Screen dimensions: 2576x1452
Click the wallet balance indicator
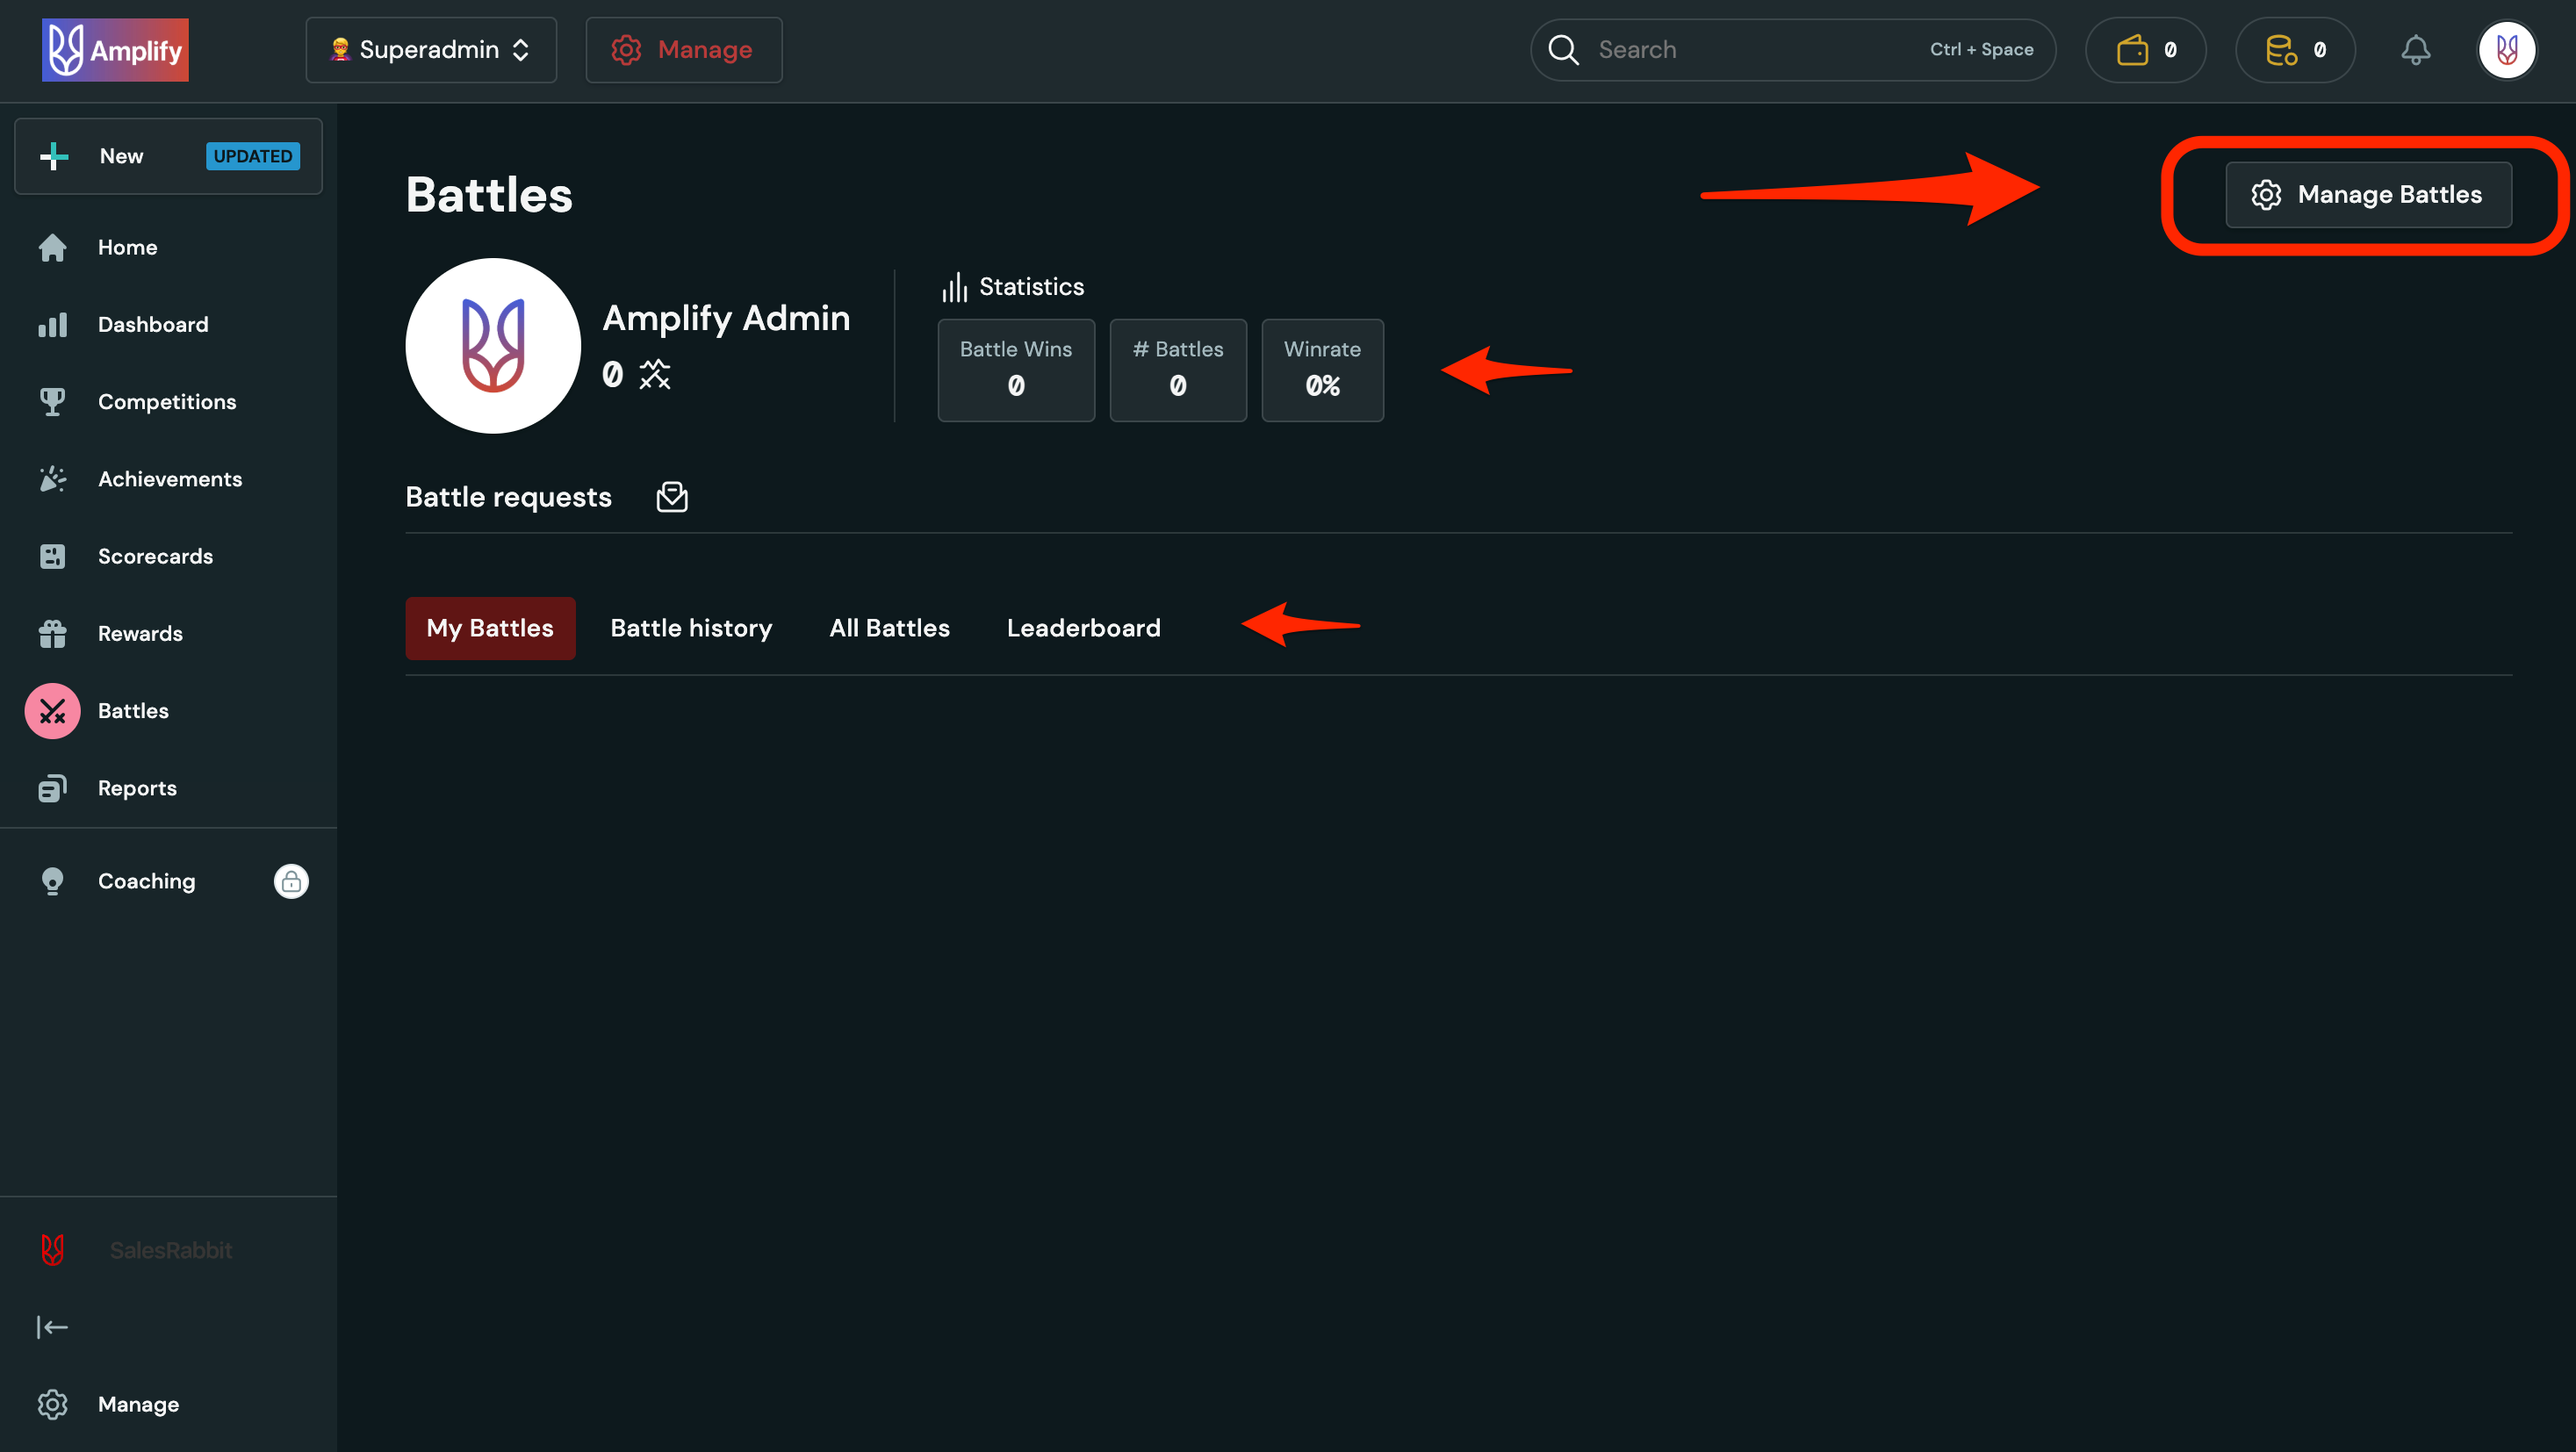(2145, 49)
